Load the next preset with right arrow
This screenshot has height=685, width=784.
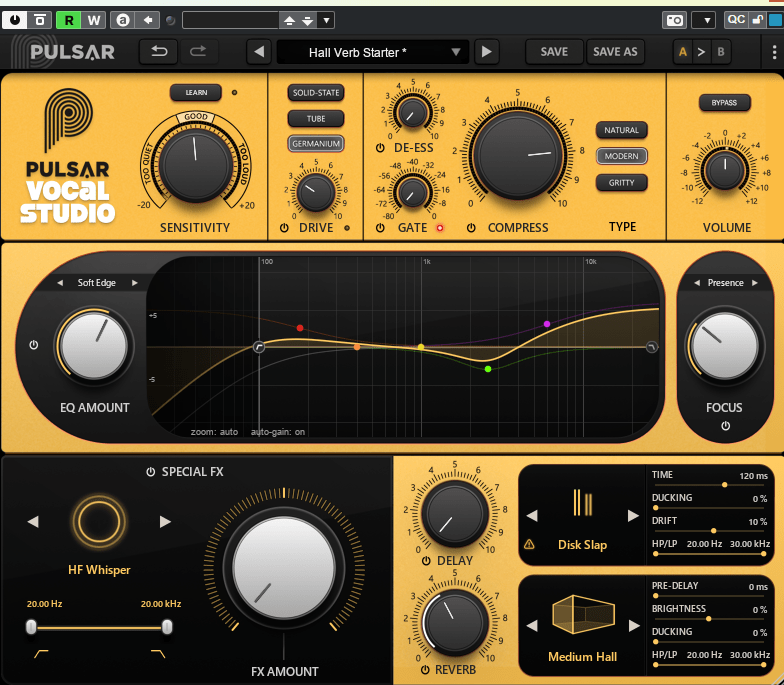point(486,52)
